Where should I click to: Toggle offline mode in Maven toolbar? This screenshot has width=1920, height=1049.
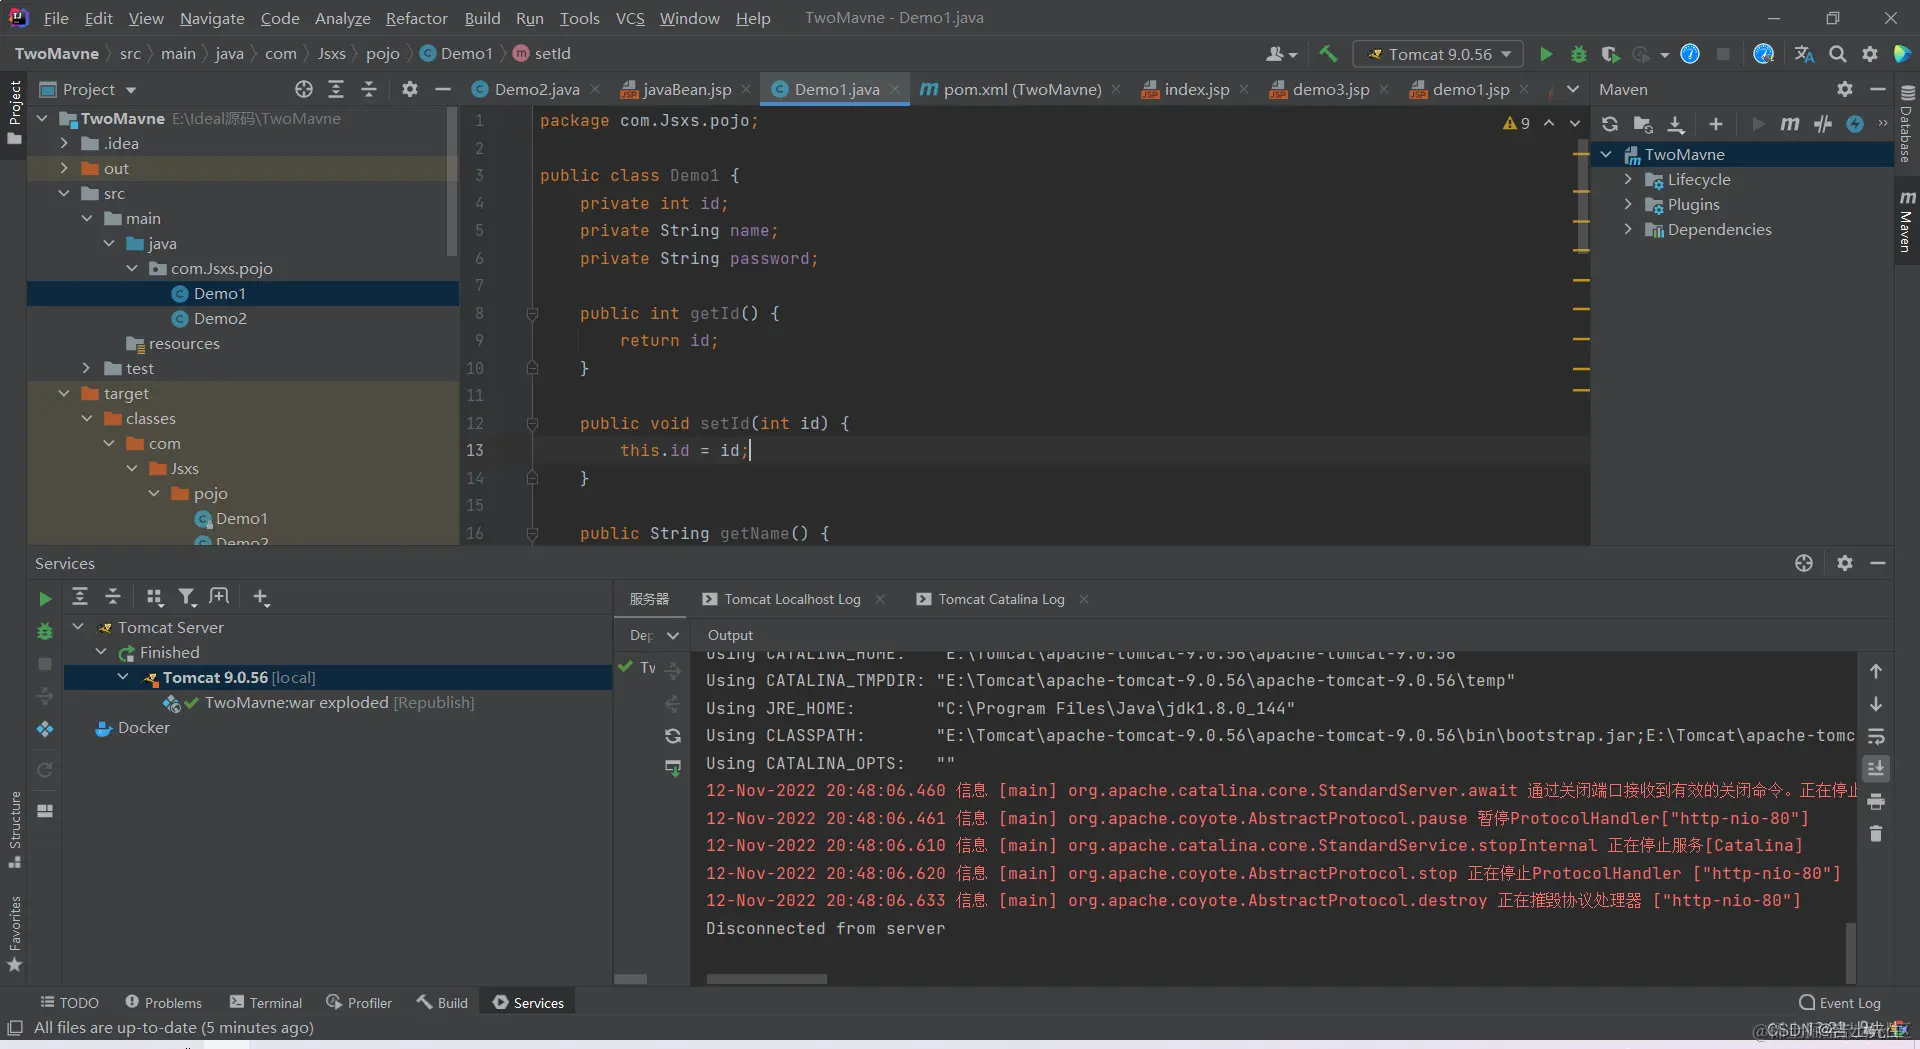pyautogui.click(x=1823, y=124)
